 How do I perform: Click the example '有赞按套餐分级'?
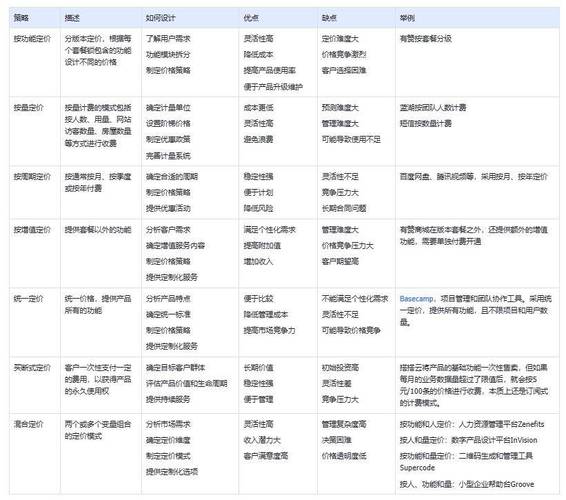tap(426, 39)
